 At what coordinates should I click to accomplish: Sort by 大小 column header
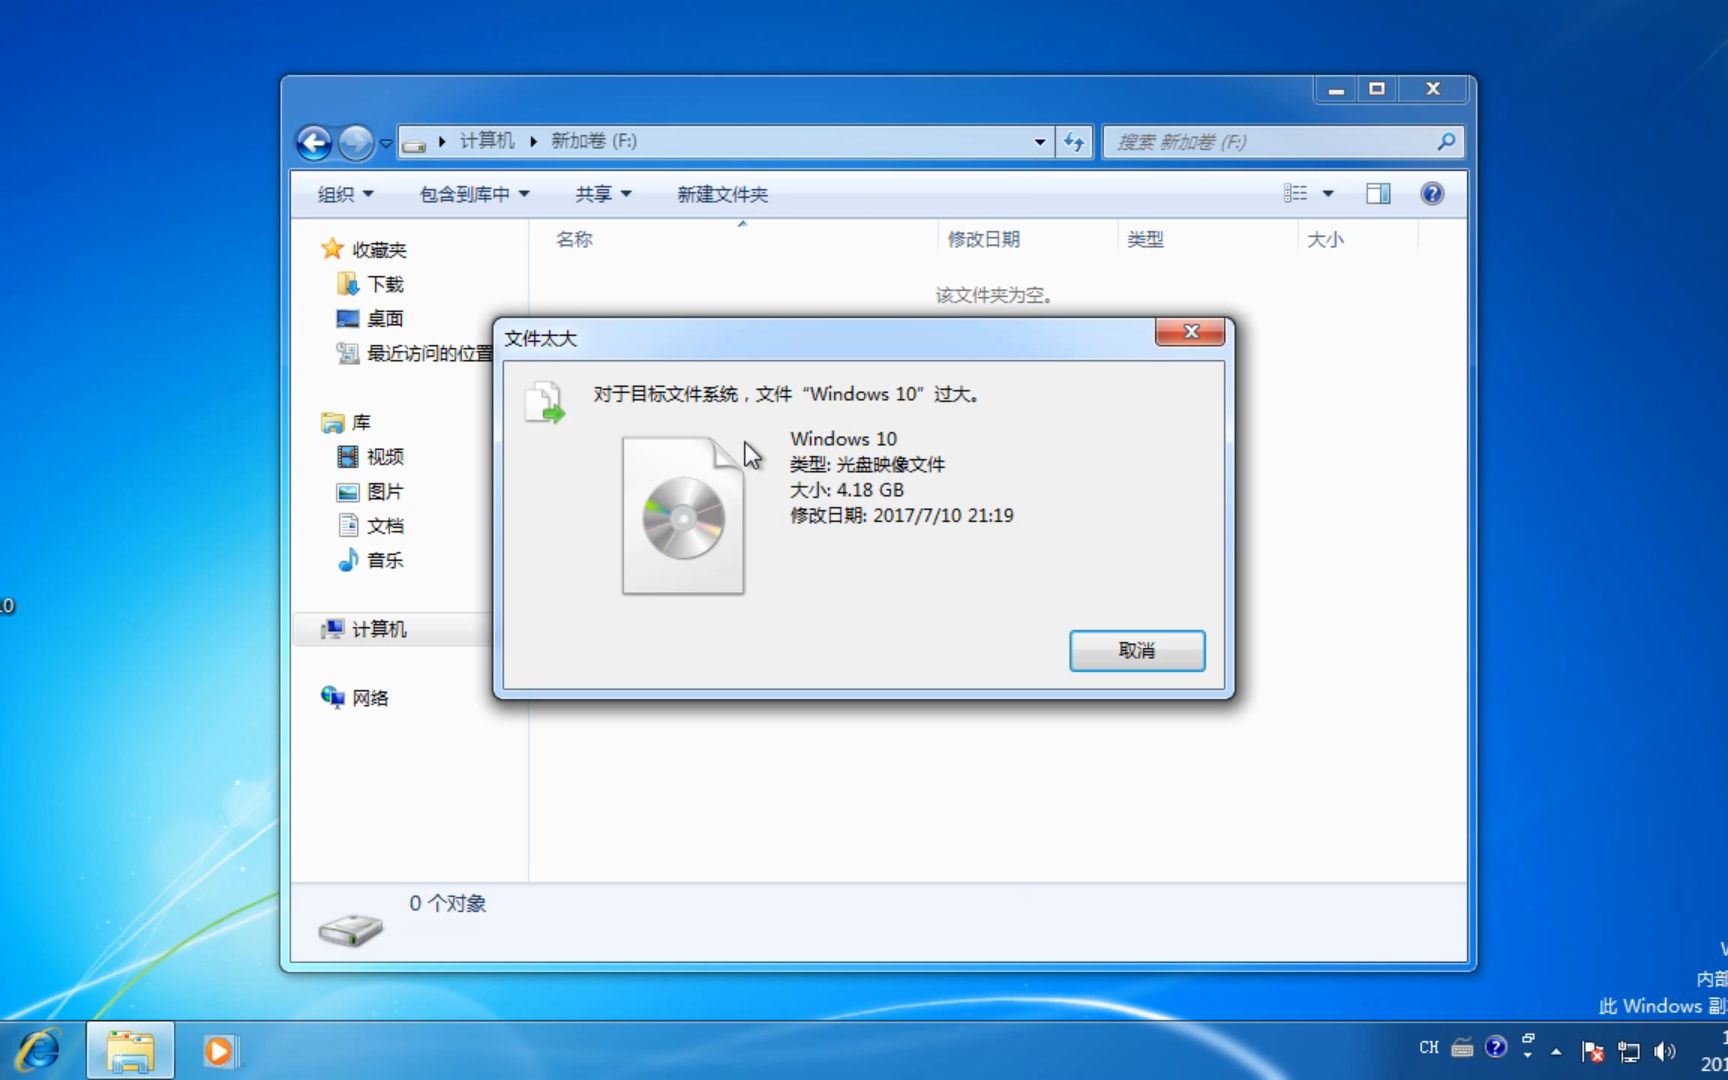[x=1325, y=239]
